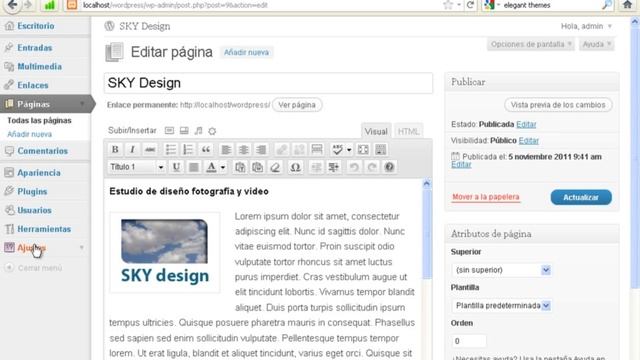Edit the Estado Publicada status link
640x360 pixels.
526,124
